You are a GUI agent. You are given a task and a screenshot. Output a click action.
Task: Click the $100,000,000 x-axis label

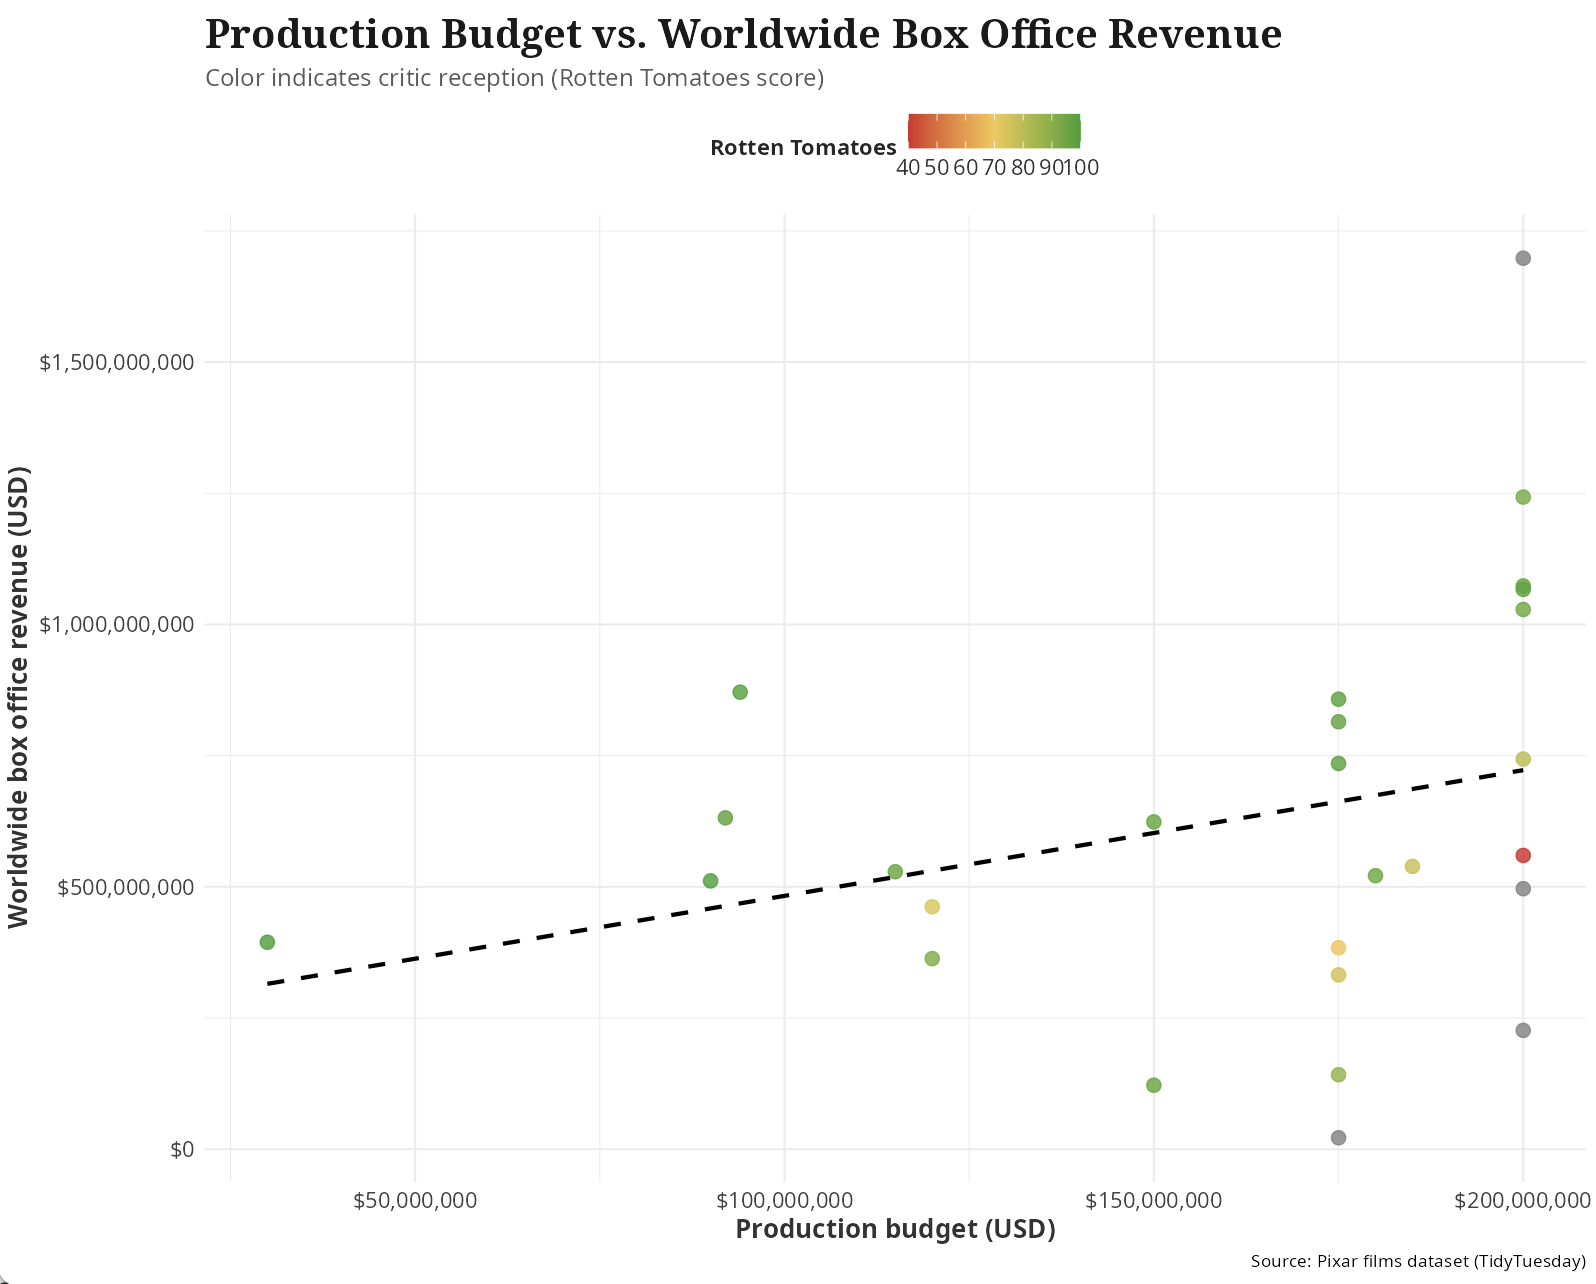pyautogui.click(x=784, y=1199)
